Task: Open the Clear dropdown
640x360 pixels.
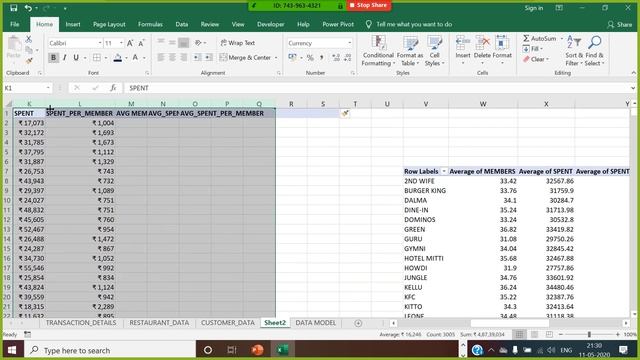Action: (x=536, y=59)
